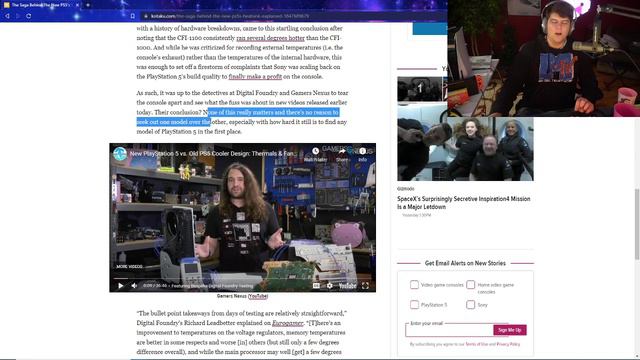Check the 'Sony' checkbox
Screen dimensions: 640x360
(471, 304)
